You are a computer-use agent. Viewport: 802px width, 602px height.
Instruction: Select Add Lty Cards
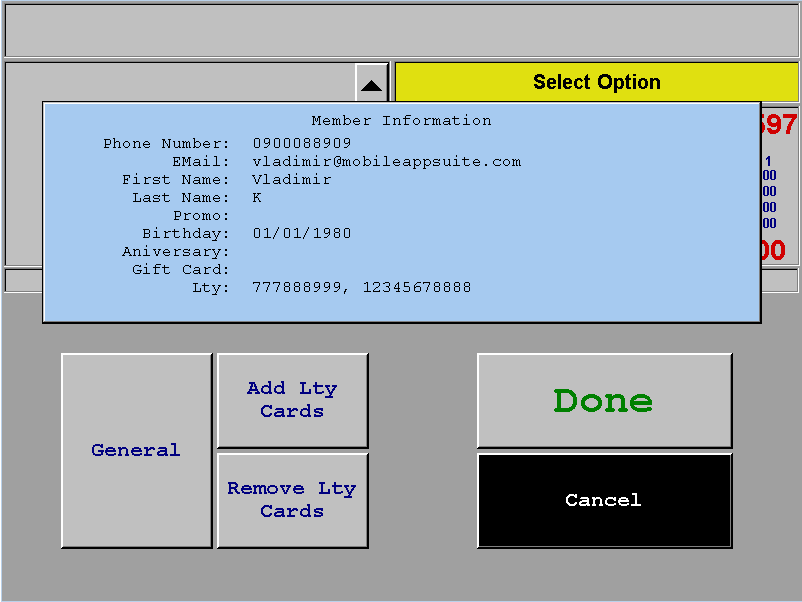click(x=292, y=400)
